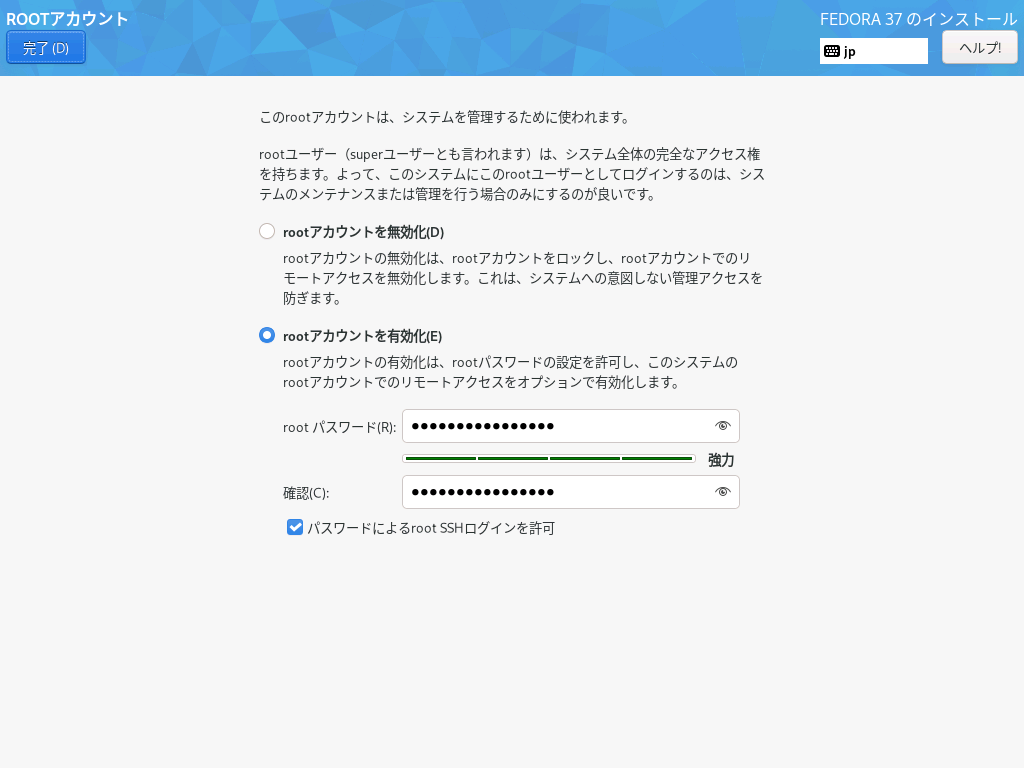Click the 強力 strength label
This screenshot has height=768, width=1024.
point(721,460)
